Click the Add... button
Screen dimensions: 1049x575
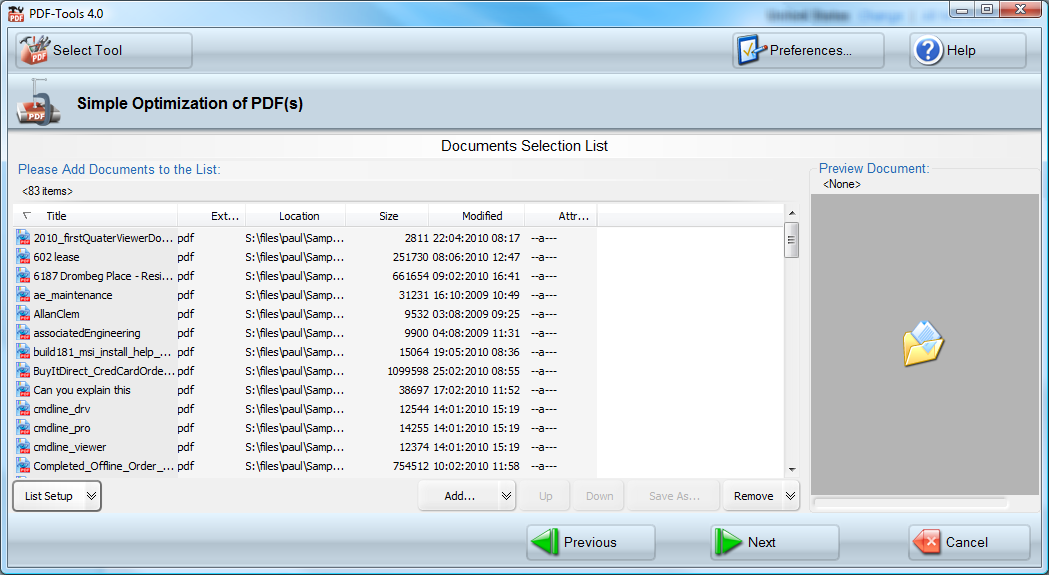coord(460,496)
